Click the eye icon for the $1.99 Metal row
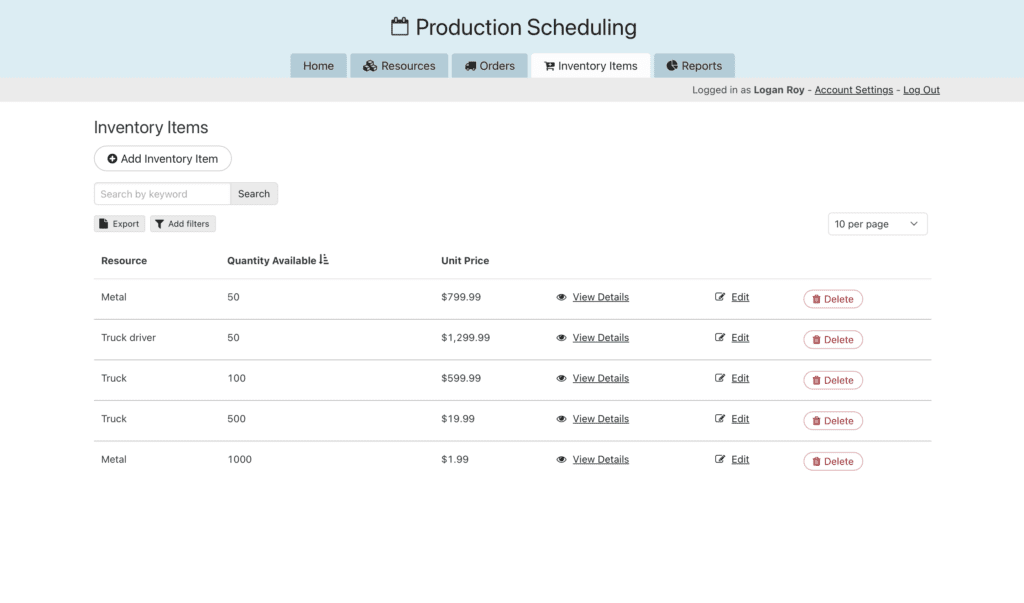1024x603 pixels. coord(562,460)
